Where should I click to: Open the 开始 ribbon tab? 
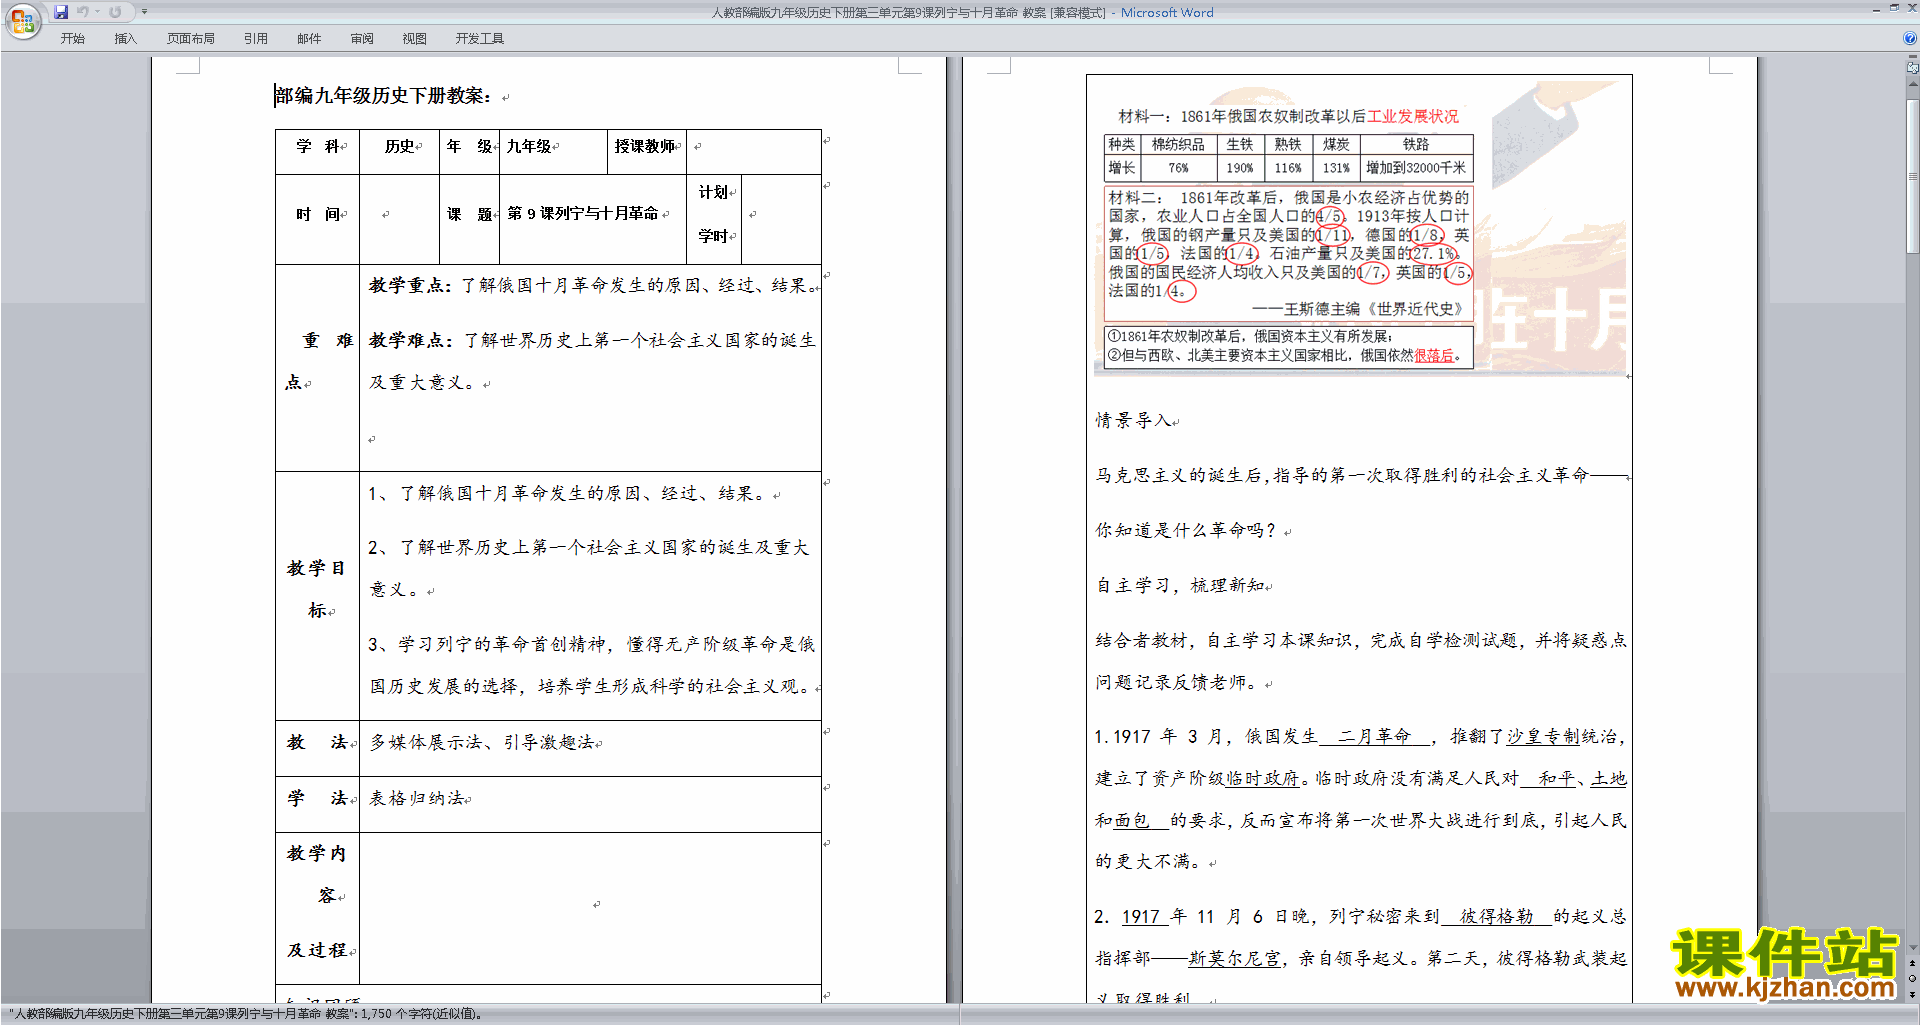72,39
